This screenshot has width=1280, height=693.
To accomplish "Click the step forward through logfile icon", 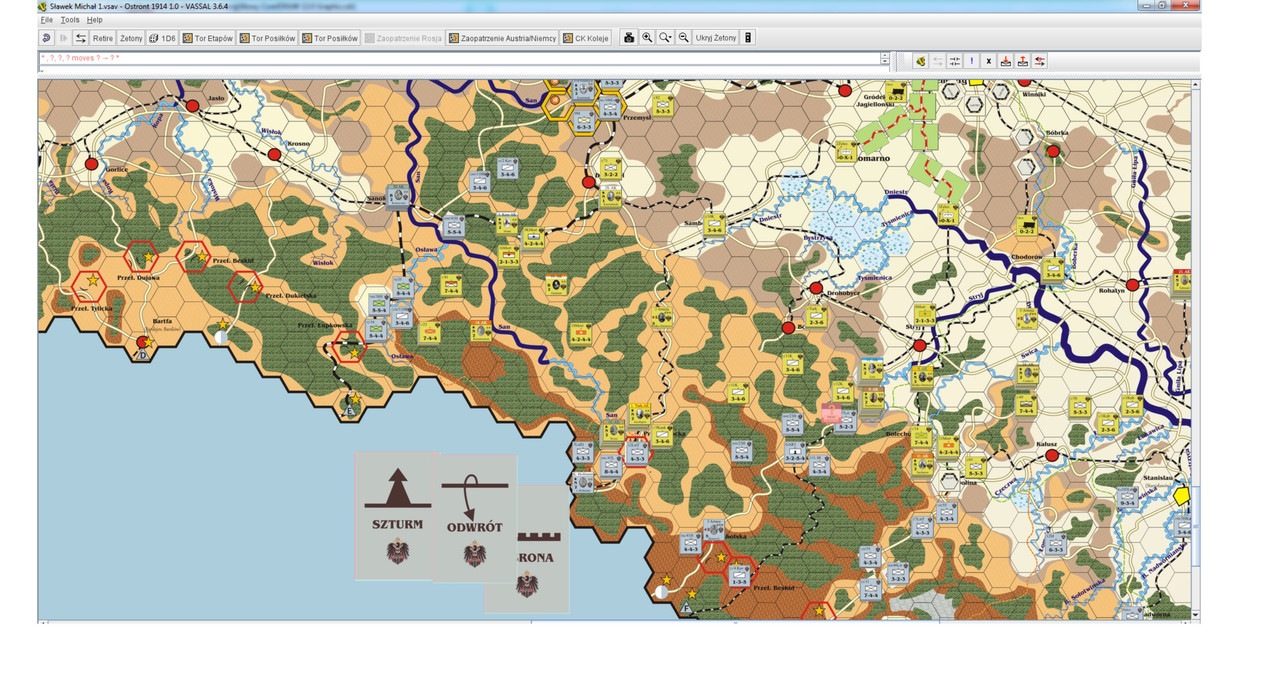I will 64,38.
